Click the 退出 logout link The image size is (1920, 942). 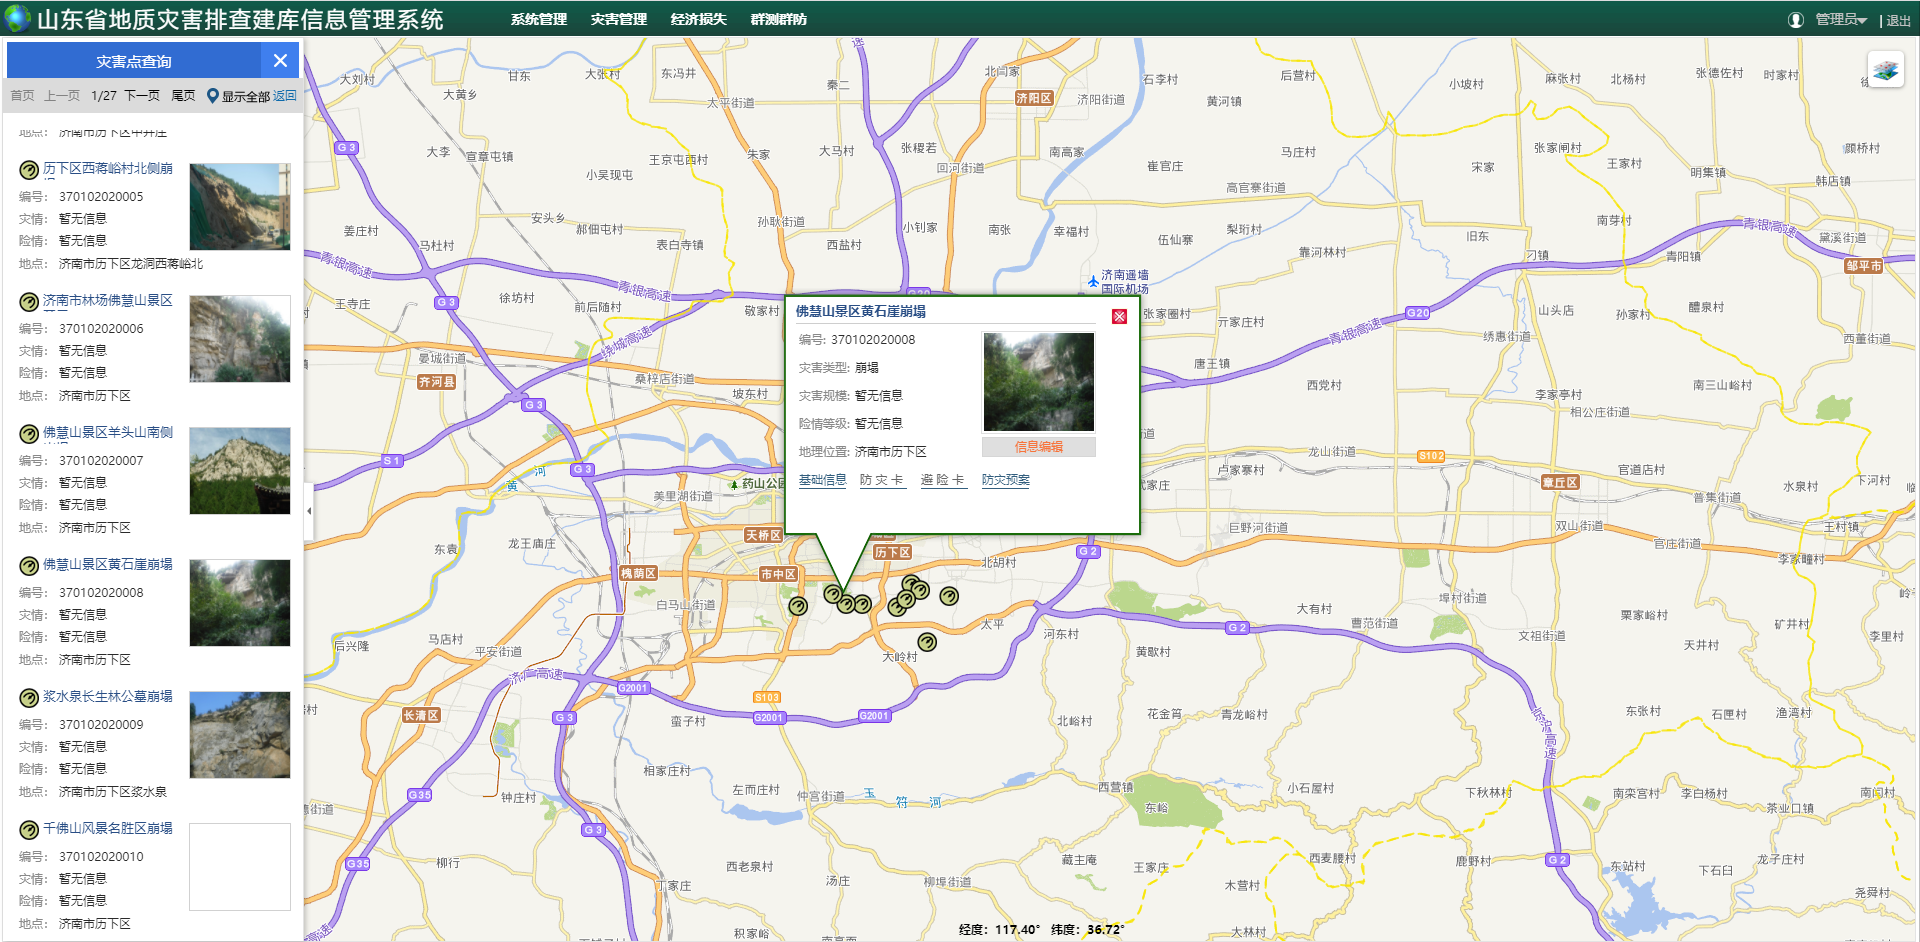(1898, 21)
